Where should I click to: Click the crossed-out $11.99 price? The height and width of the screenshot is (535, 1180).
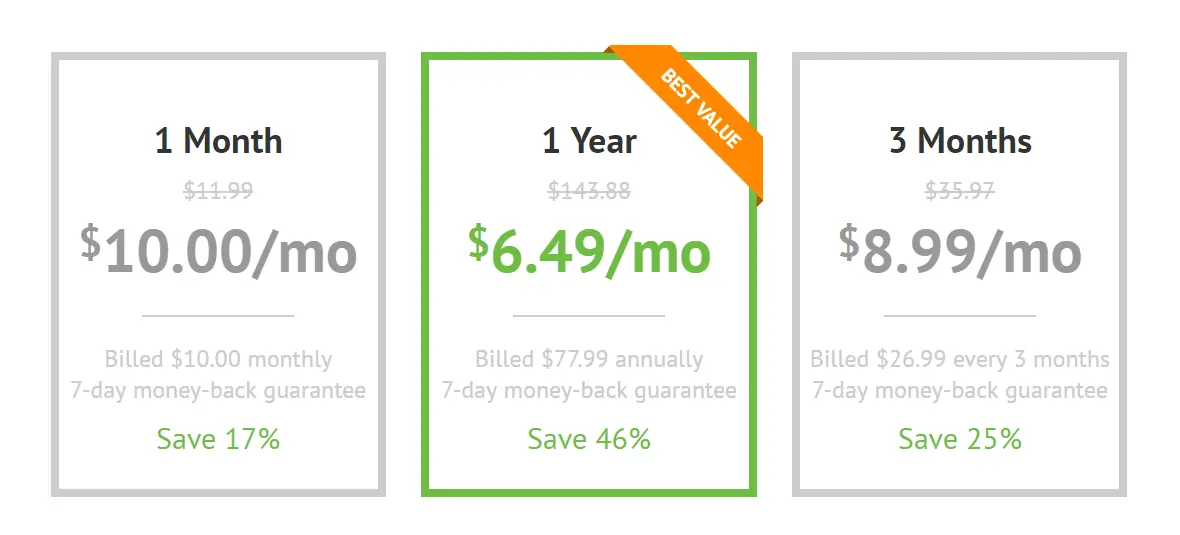pyautogui.click(x=218, y=191)
